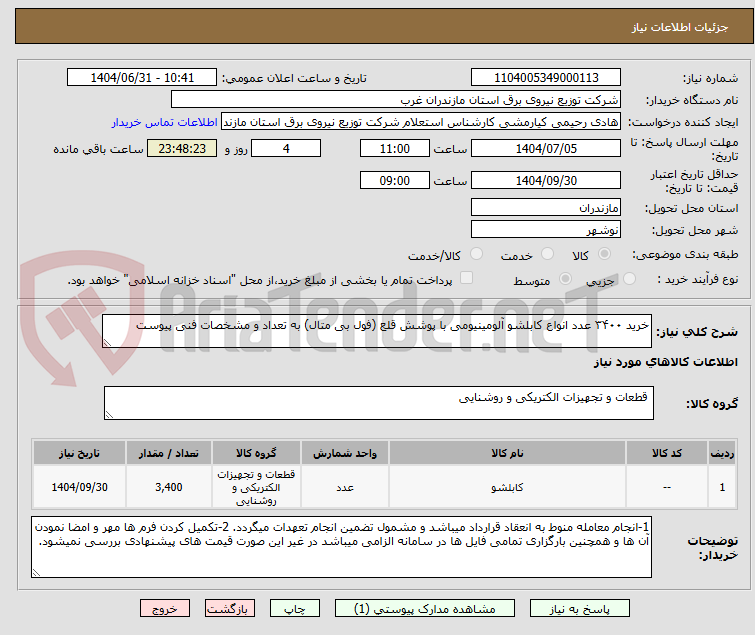Toggle the Islamic treasury bonds payment checkbox
The width and height of the screenshot is (755, 635).
tap(466, 278)
